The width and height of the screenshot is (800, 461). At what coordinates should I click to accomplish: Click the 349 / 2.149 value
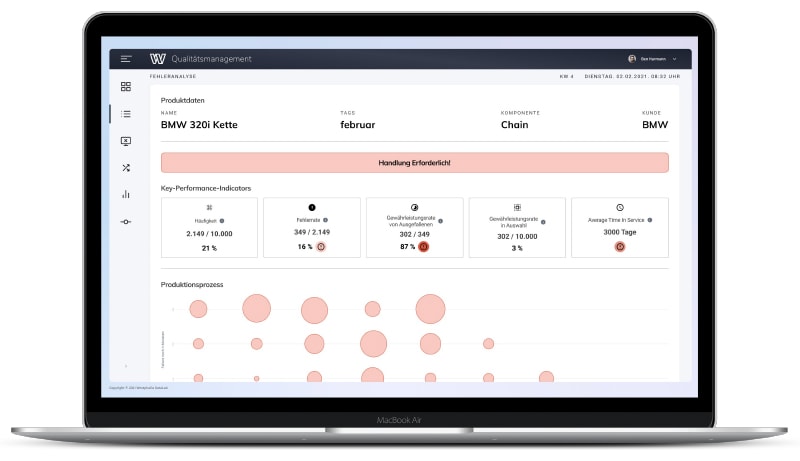(312, 232)
